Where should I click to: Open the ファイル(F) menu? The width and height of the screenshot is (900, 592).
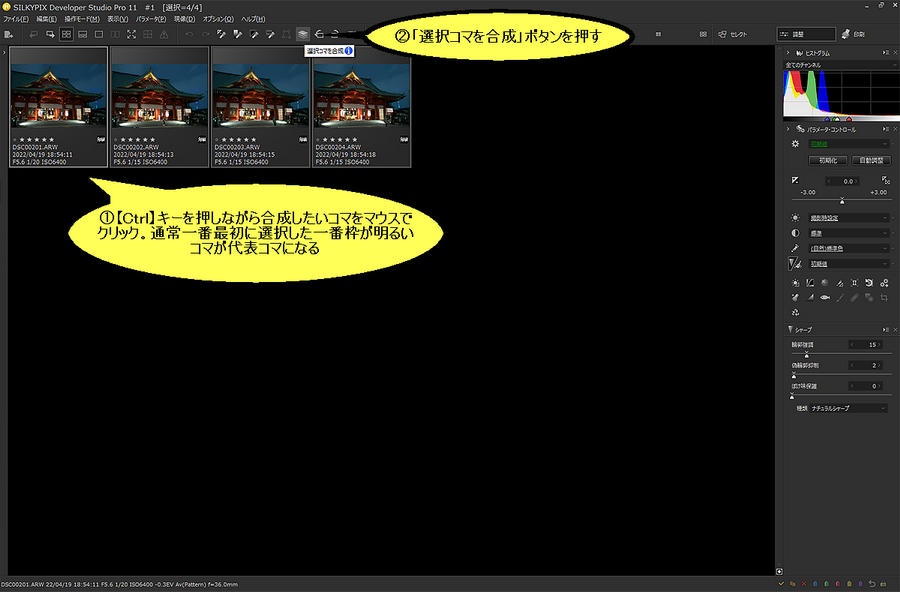[16, 19]
